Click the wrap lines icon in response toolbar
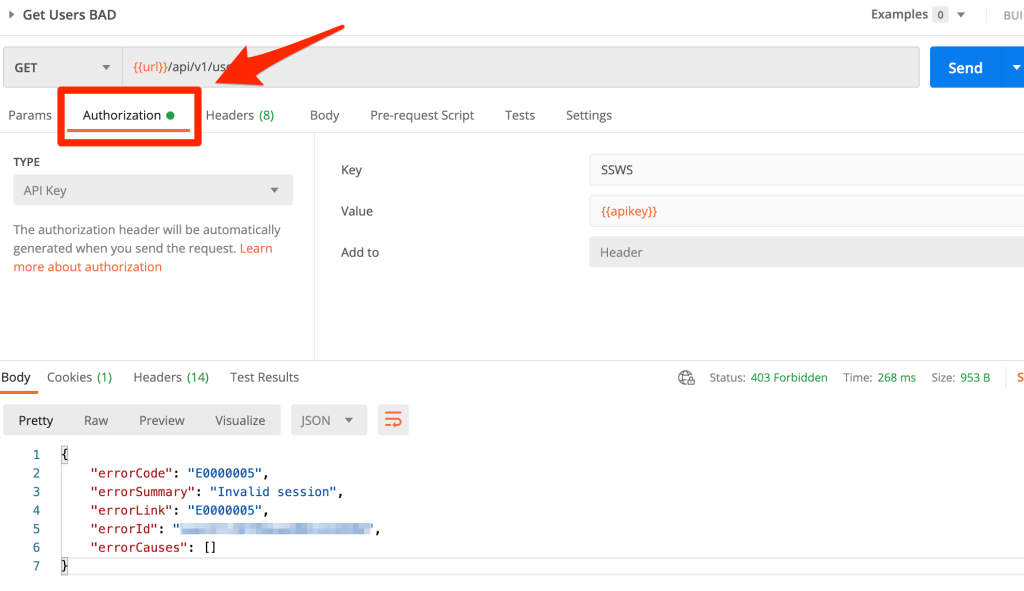The width and height of the screenshot is (1024, 591). [393, 420]
